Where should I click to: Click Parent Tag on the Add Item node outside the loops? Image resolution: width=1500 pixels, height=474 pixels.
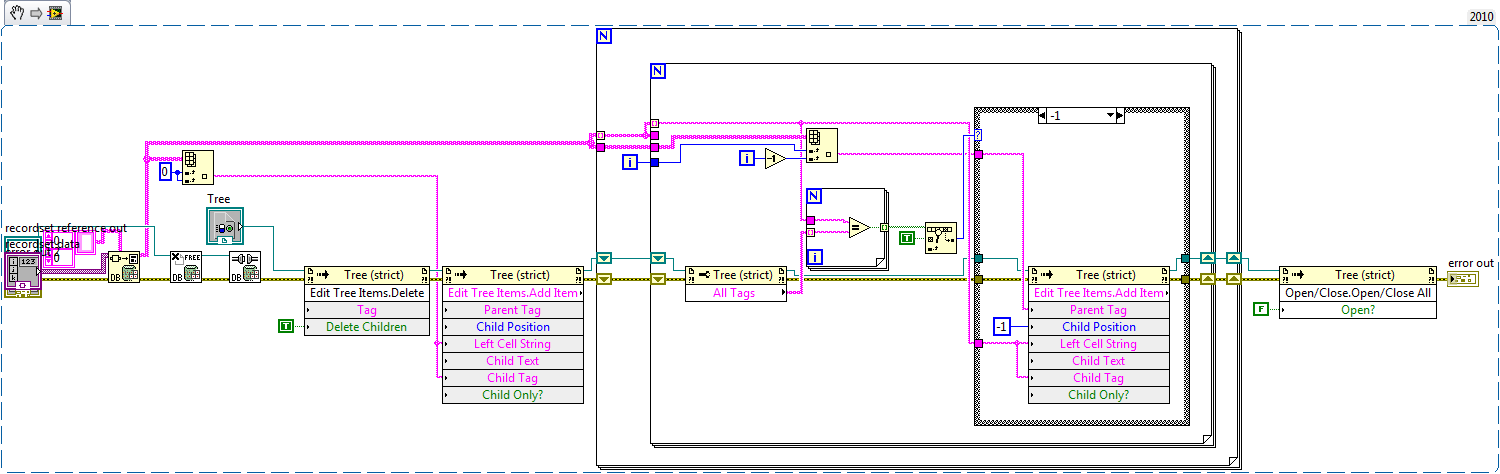[513, 309]
